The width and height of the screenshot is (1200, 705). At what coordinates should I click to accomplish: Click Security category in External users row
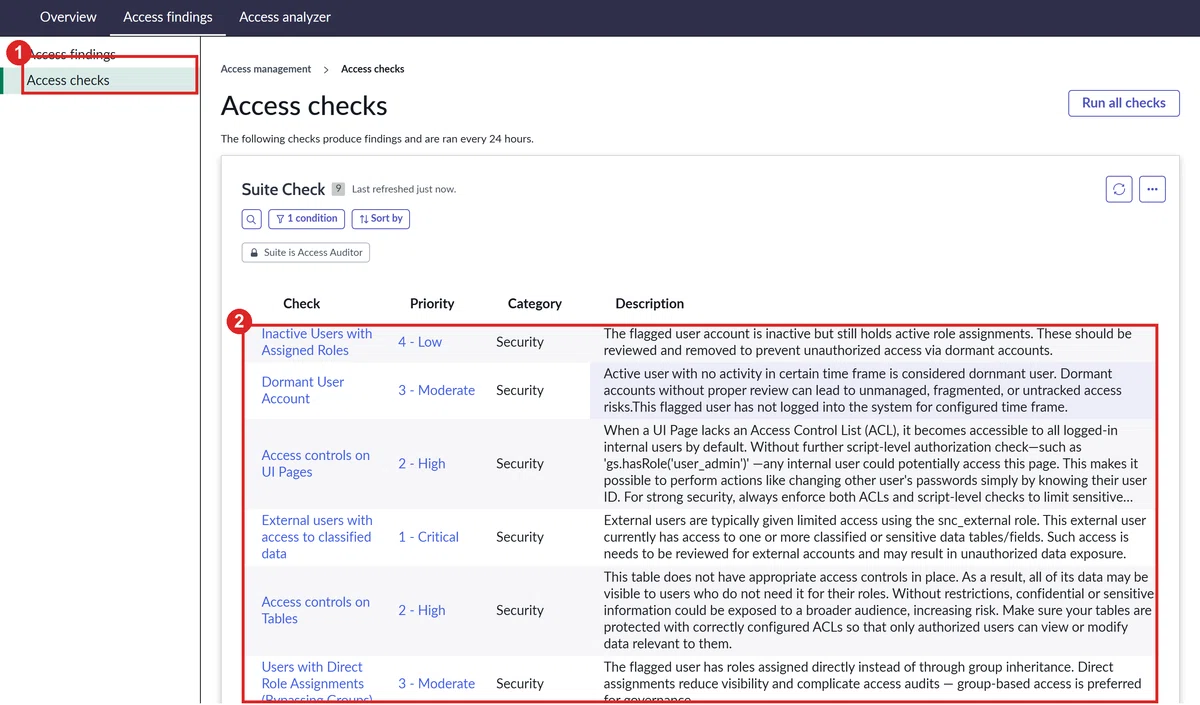pyautogui.click(x=520, y=537)
